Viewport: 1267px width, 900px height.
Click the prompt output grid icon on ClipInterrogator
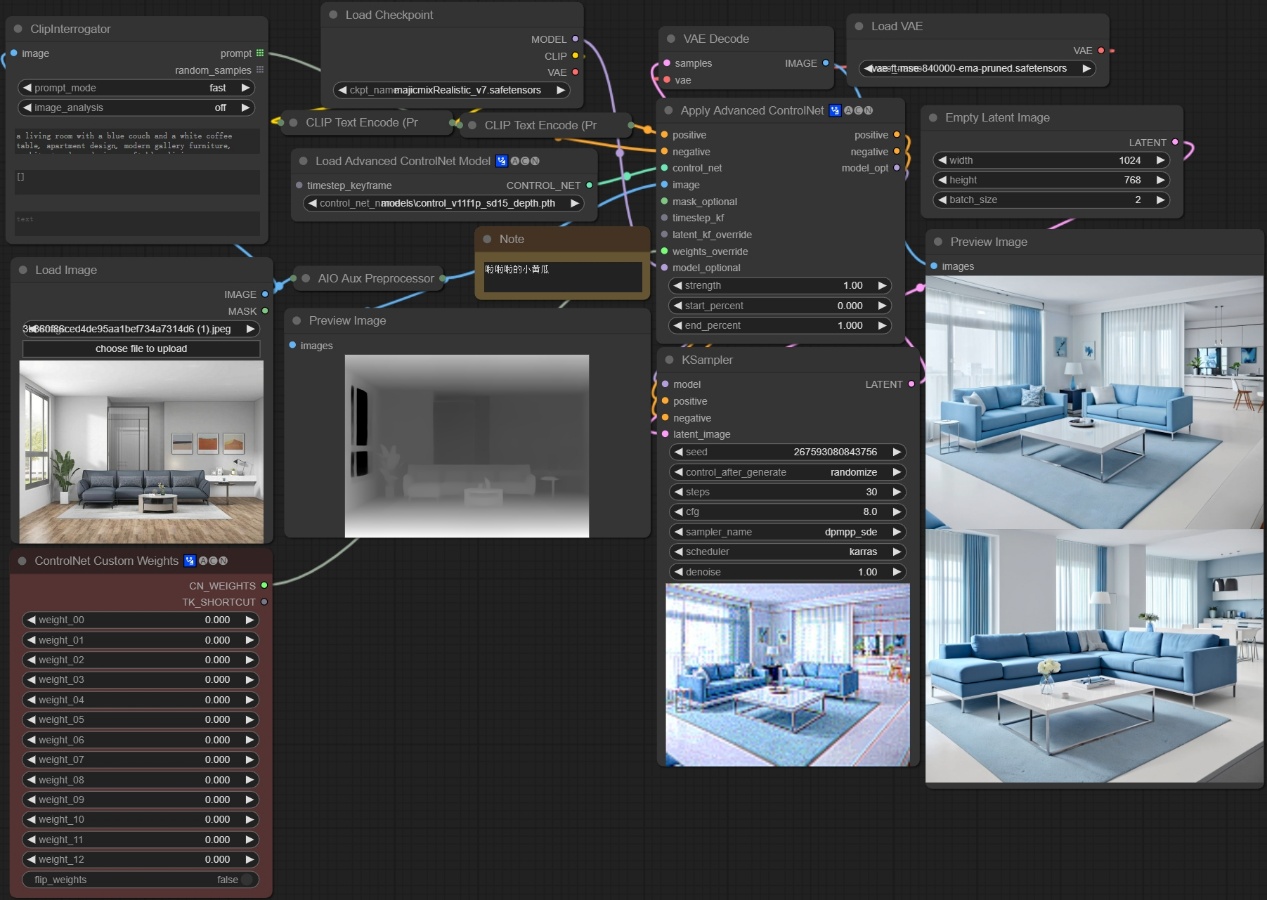[260, 53]
